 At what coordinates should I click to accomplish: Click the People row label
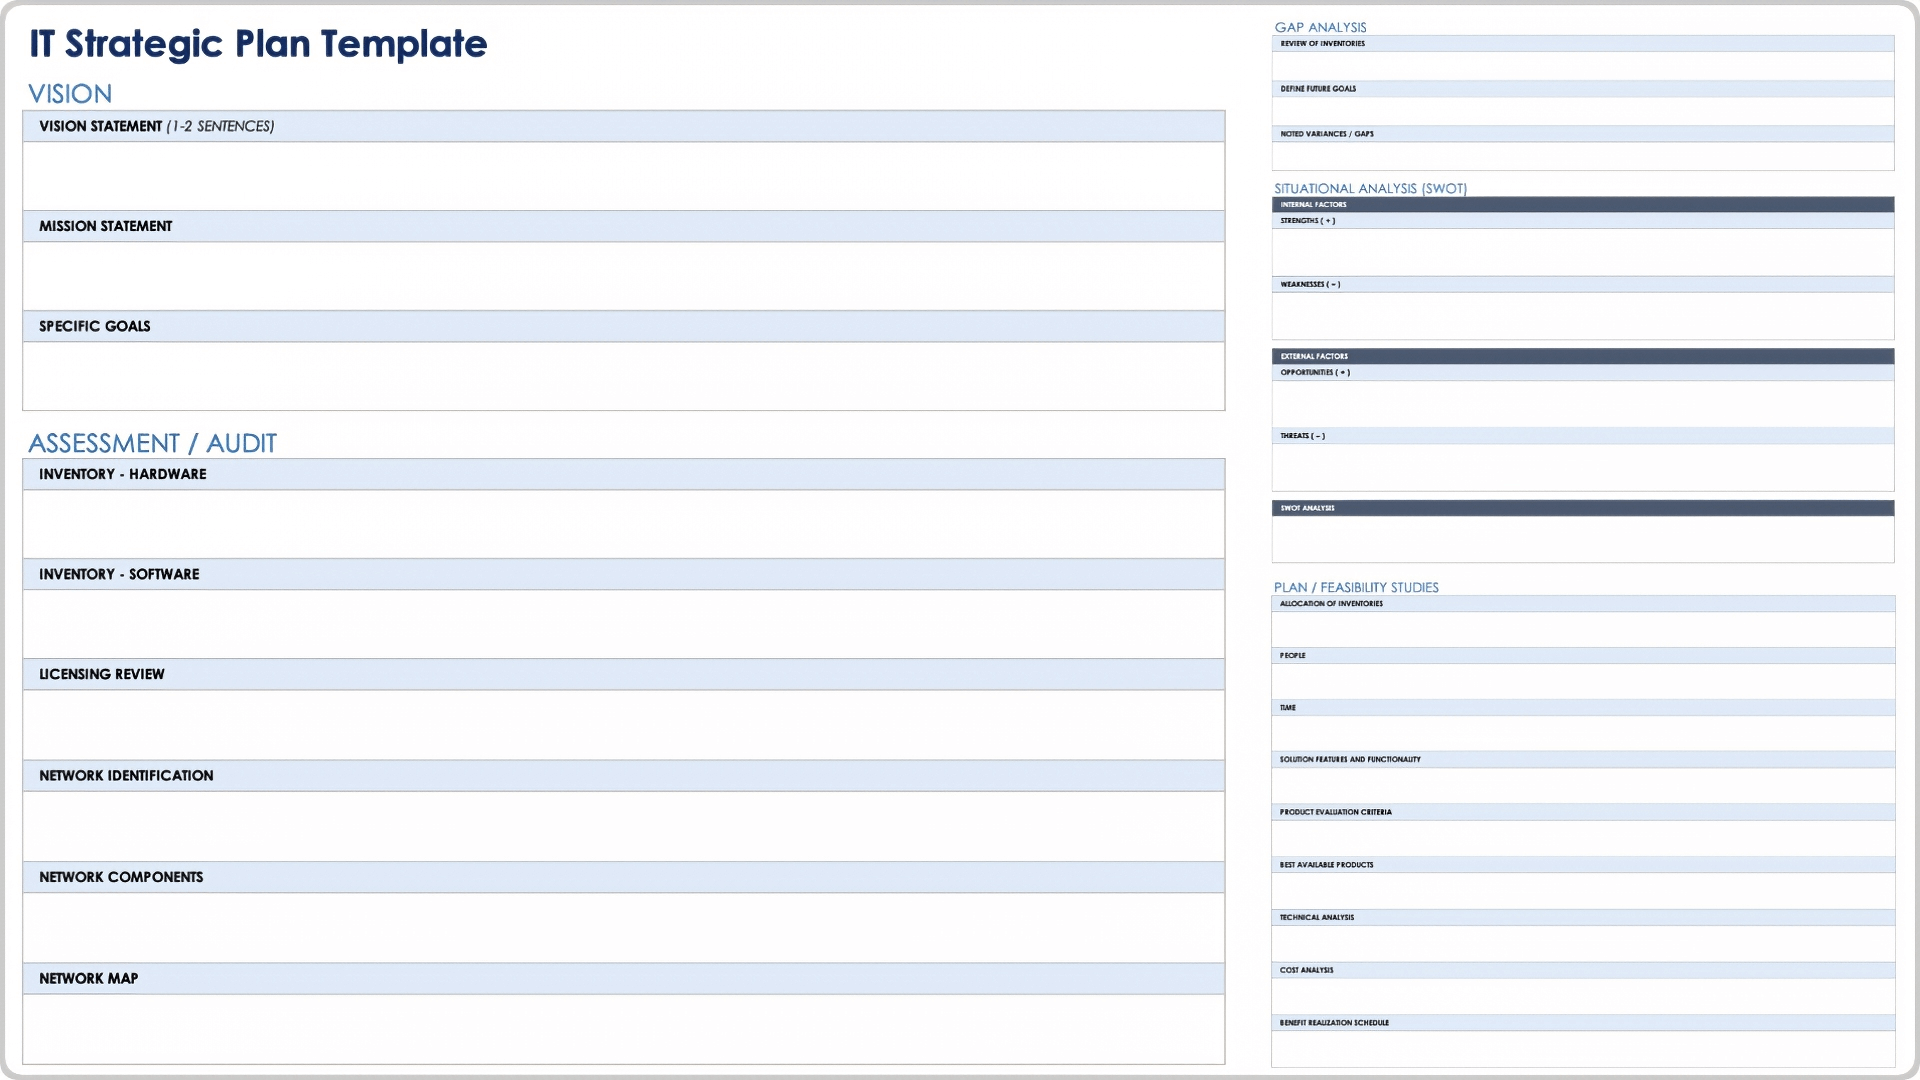coord(1292,656)
